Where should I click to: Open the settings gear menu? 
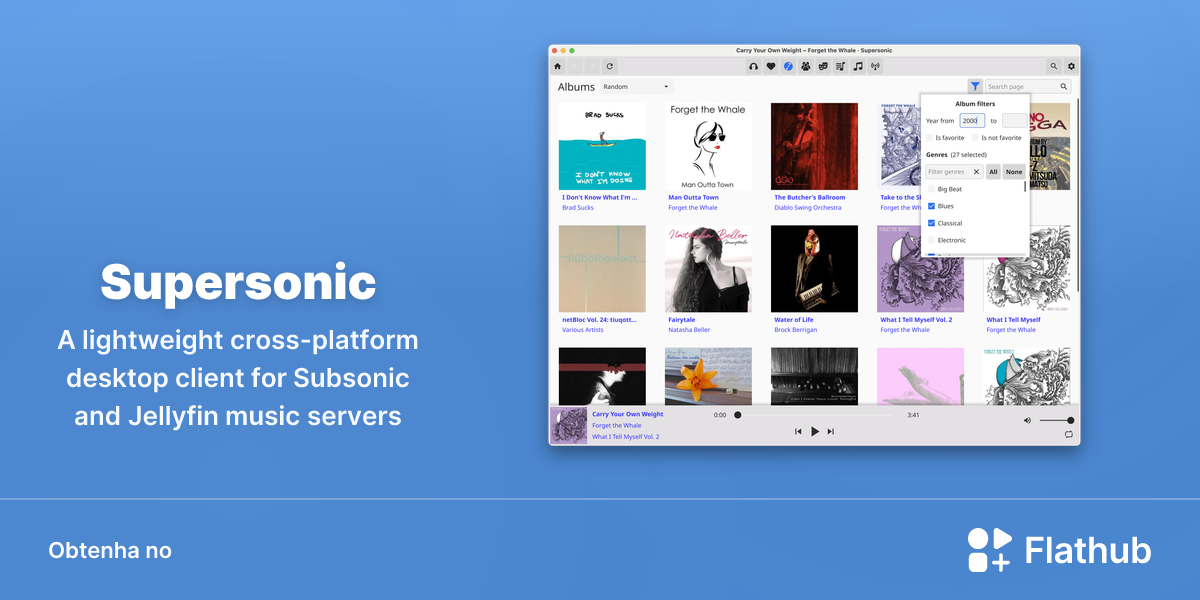(x=1071, y=66)
